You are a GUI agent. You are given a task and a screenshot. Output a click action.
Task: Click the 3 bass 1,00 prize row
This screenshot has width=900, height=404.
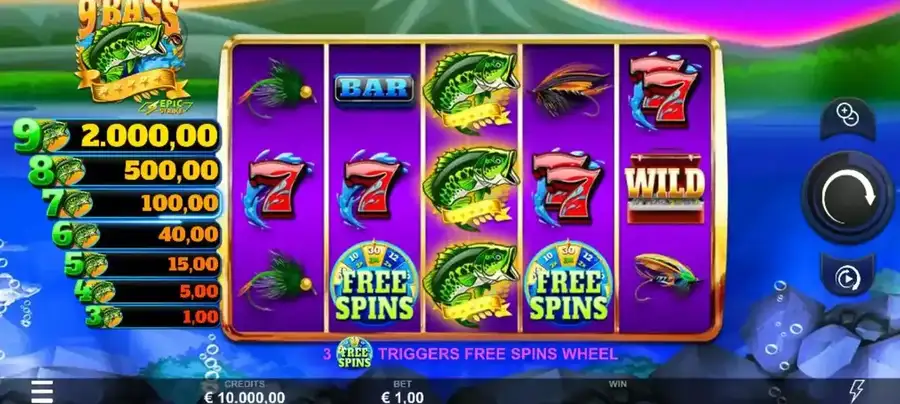[153, 316]
